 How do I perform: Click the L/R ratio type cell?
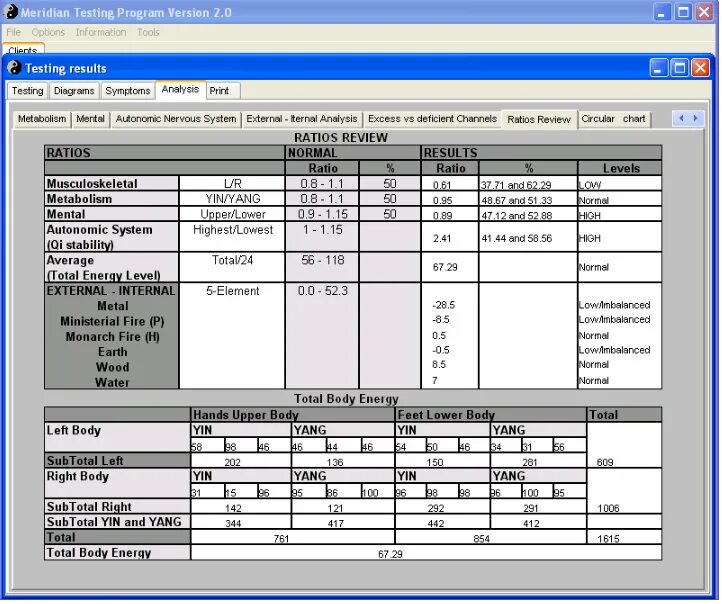click(x=233, y=184)
